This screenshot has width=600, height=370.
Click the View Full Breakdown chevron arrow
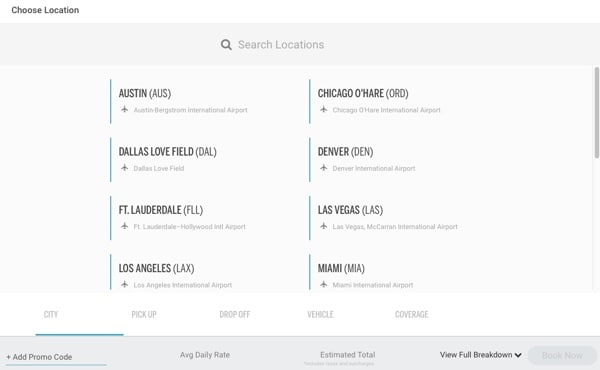[x=518, y=355]
